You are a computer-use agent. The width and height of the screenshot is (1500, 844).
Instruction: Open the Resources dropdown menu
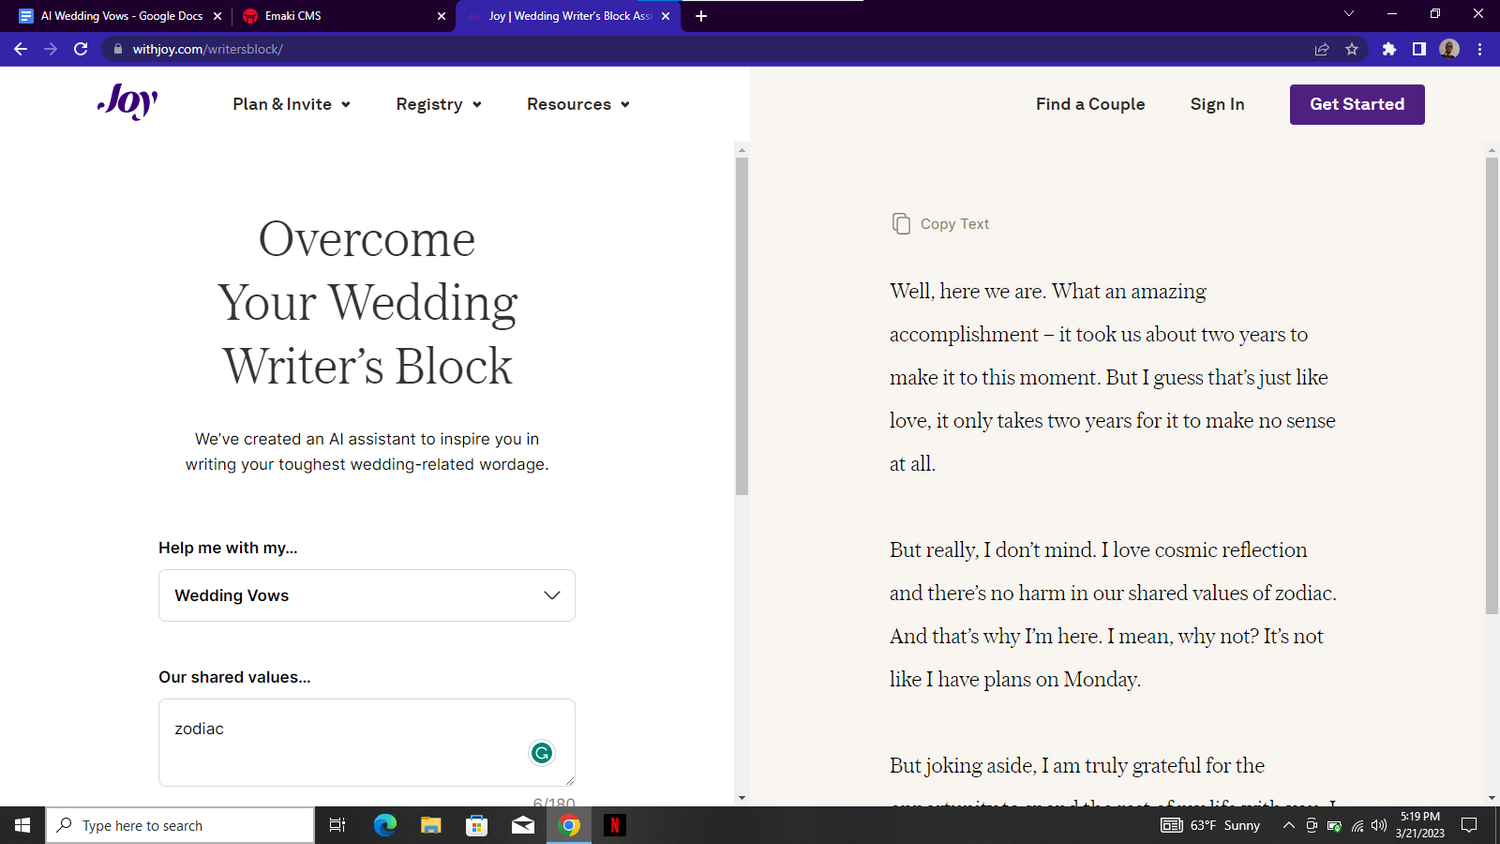pos(578,104)
